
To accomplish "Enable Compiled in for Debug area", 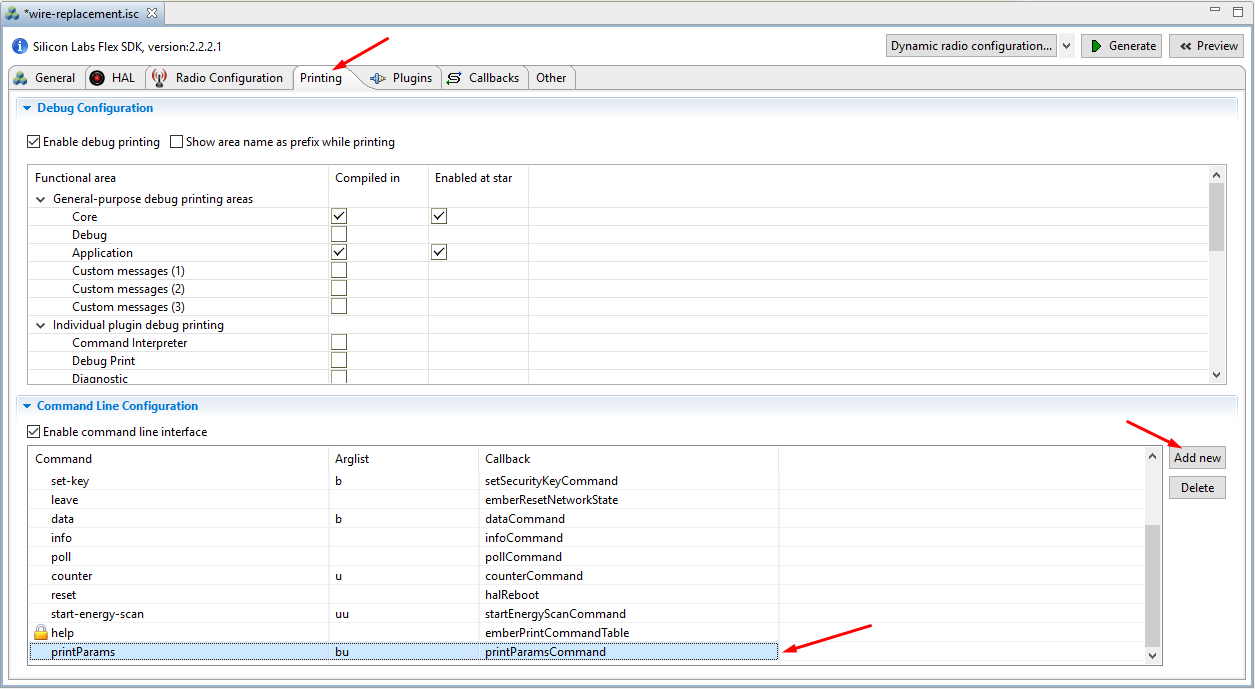I will pyautogui.click(x=339, y=235).
